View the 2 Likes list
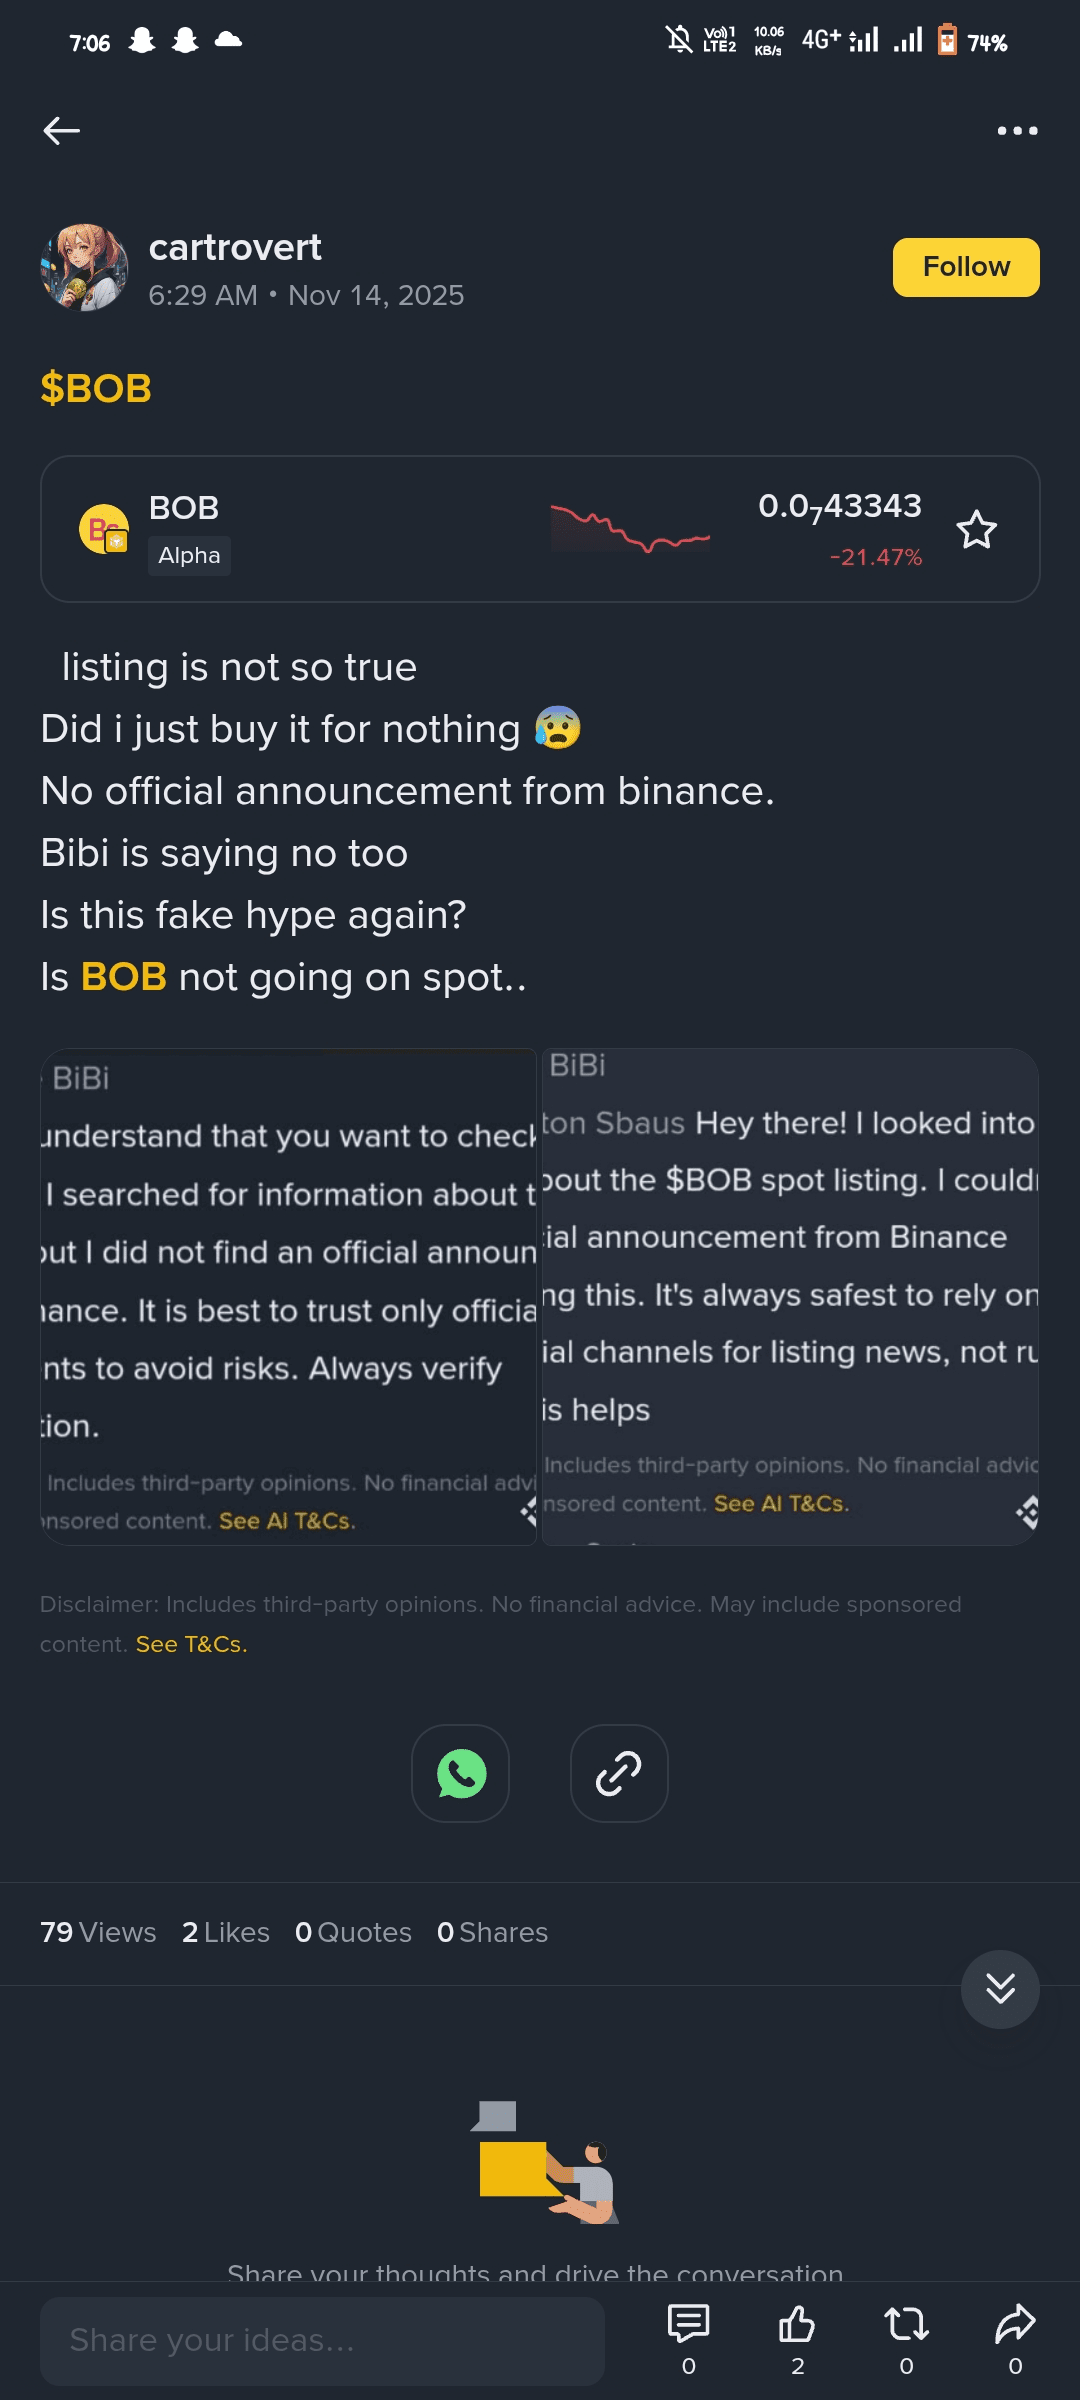Screen dimensions: 1080x2400 (226, 1932)
